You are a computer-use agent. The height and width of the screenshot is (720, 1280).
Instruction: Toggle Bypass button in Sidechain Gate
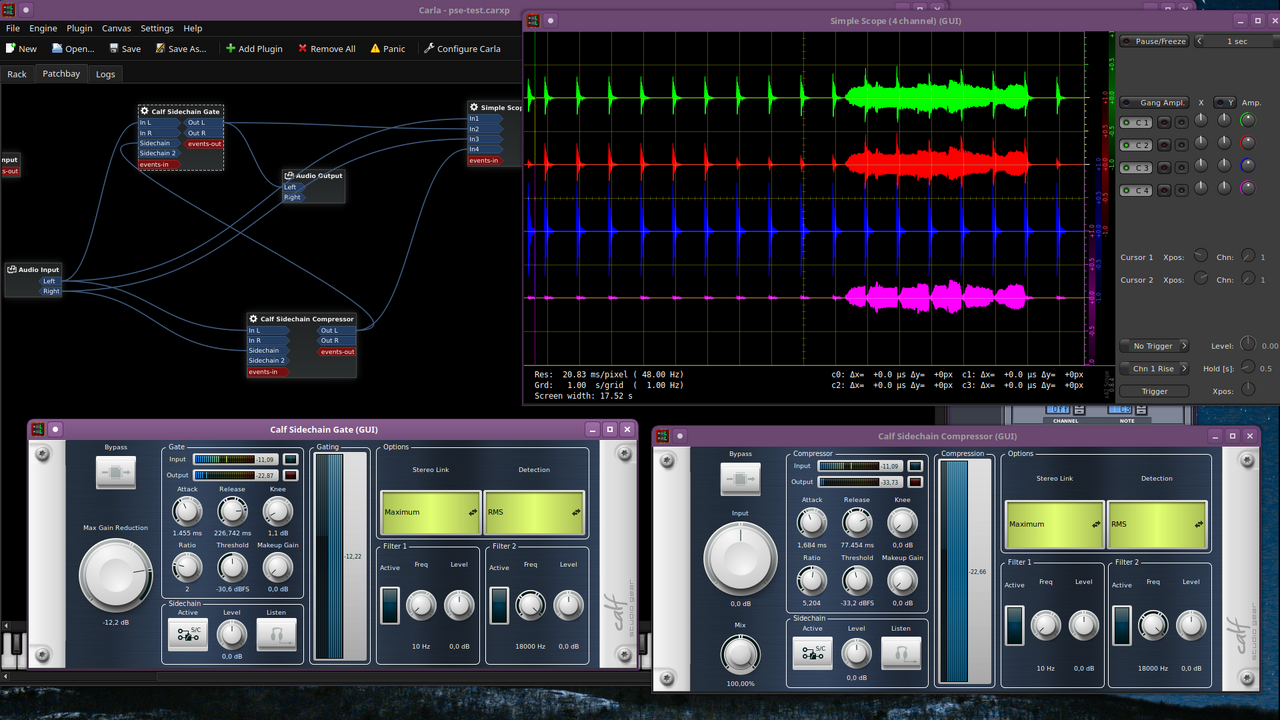[x=116, y=472]
